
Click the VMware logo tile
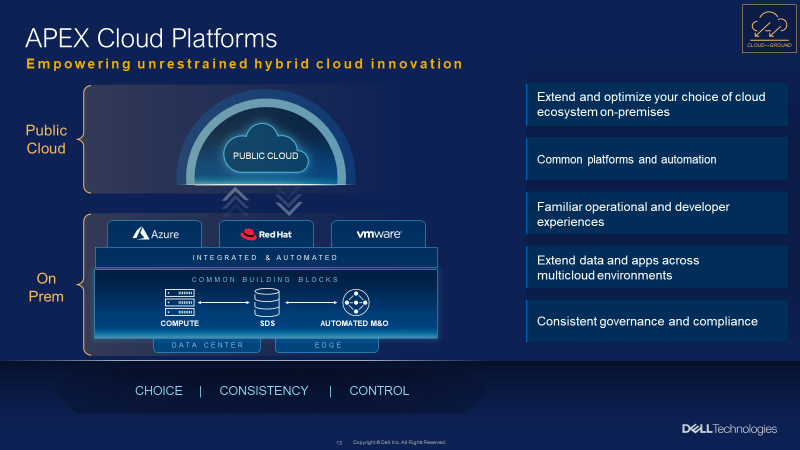pyautogui.click(x=379, y=234)
